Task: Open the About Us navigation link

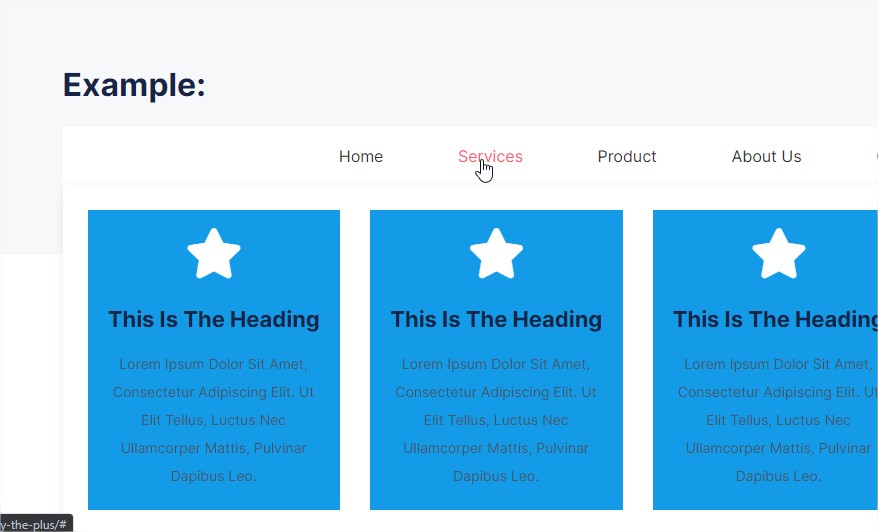Action: coord(766,157)
